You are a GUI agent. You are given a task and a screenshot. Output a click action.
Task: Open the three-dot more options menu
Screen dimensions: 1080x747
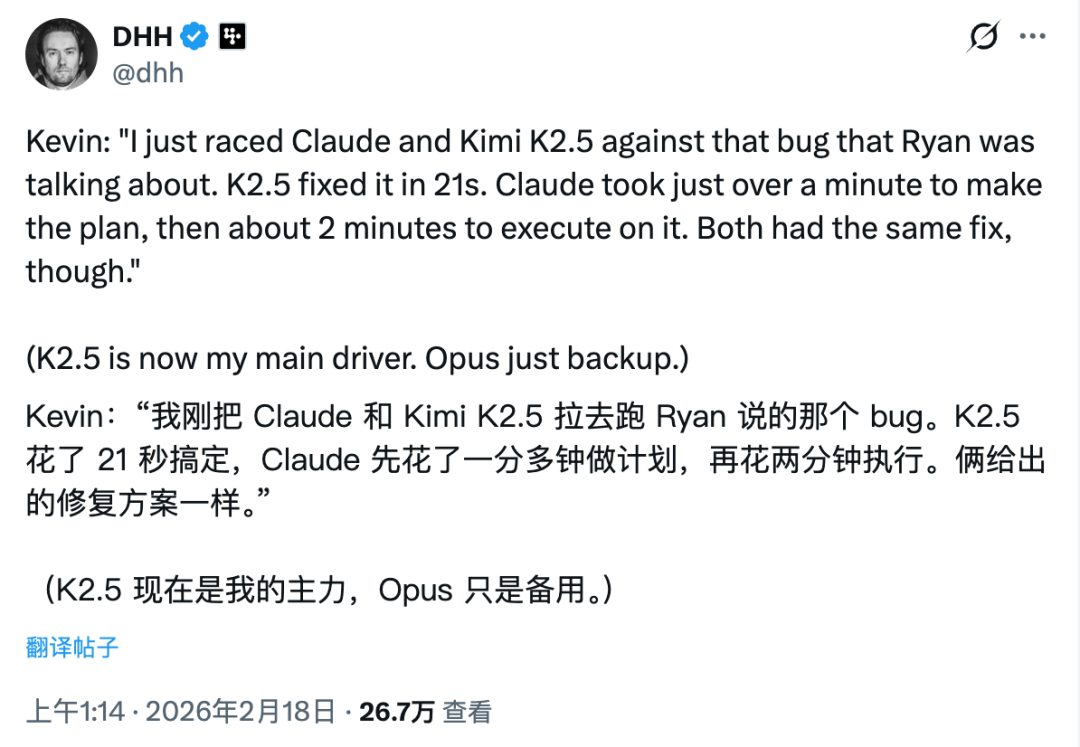point(1032,37)
